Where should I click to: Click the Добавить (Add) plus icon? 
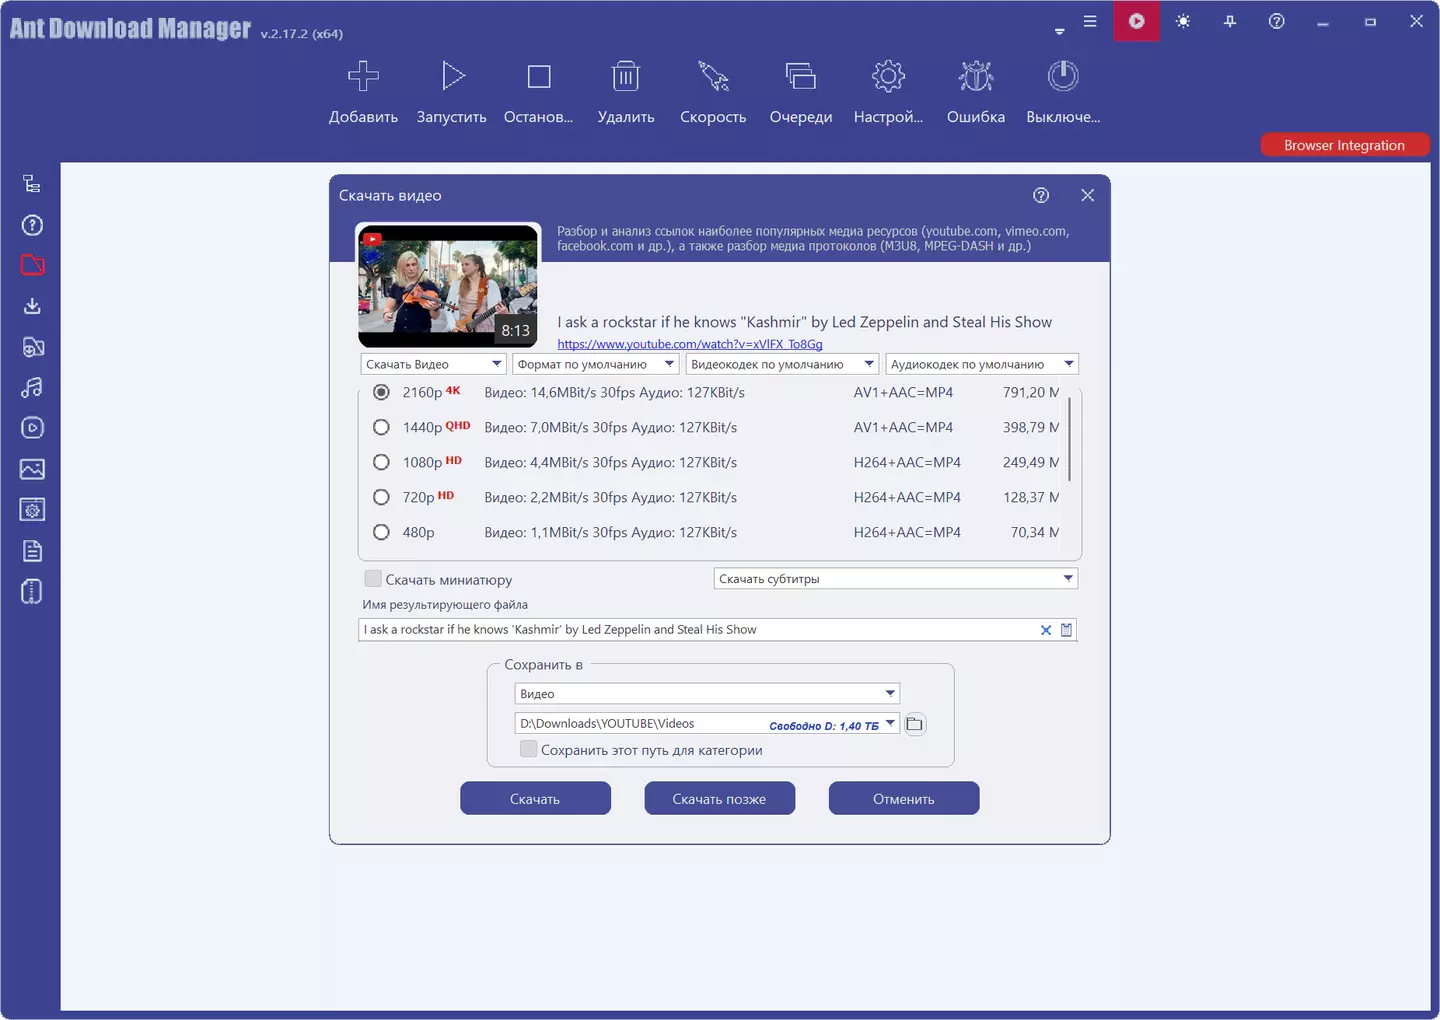tap(363, 76)
